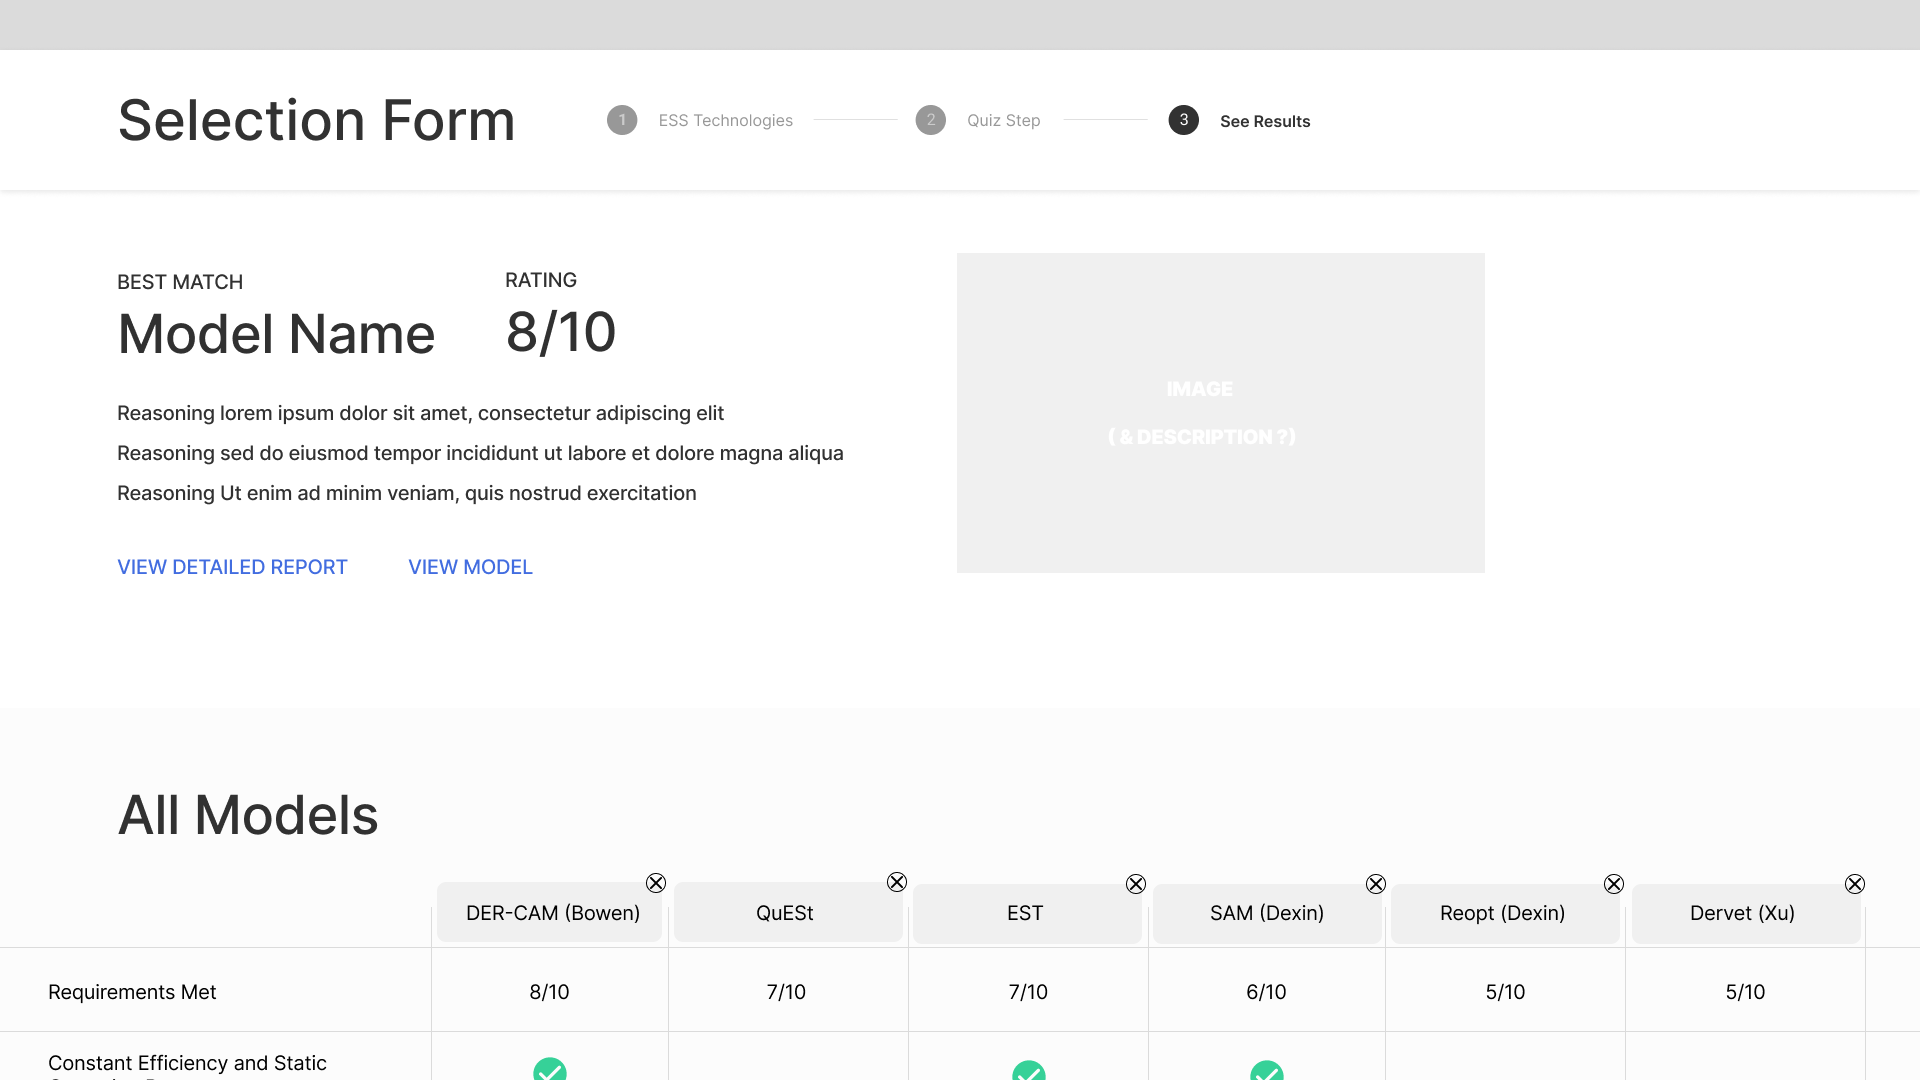Click the X icon above Reopt (Dexin)

[1614, 884]
